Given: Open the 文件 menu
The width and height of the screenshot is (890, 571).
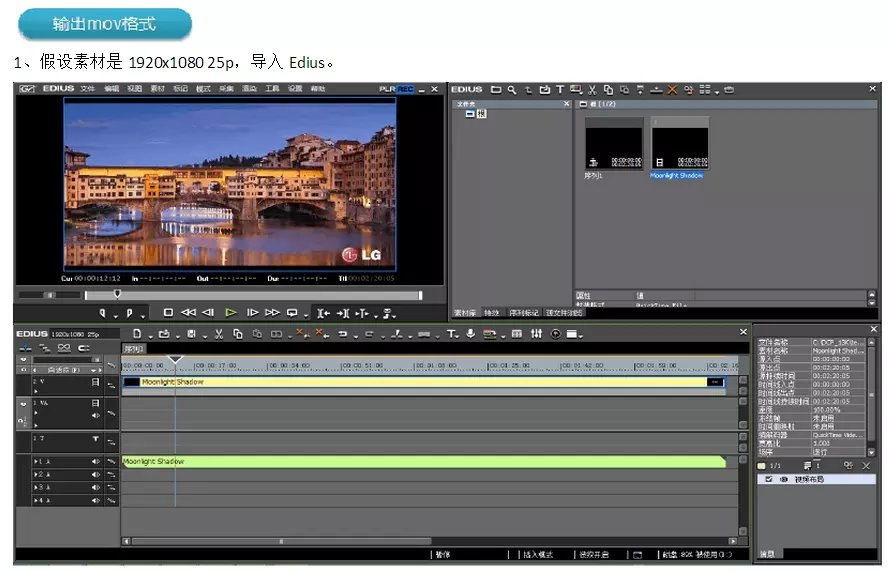Looking at the screenshot, I should click(x=87, y=89).
